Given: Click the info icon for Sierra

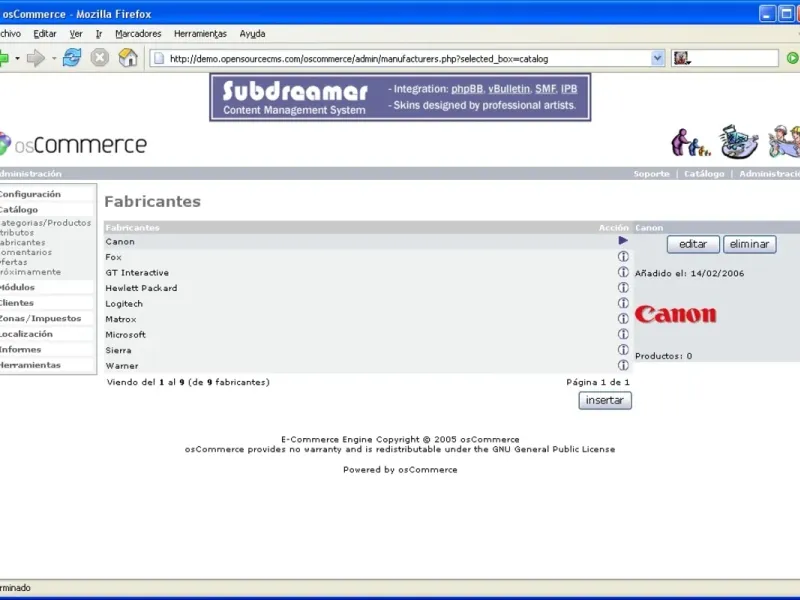Looking at the screenshot, I should (x=623, y=349).
